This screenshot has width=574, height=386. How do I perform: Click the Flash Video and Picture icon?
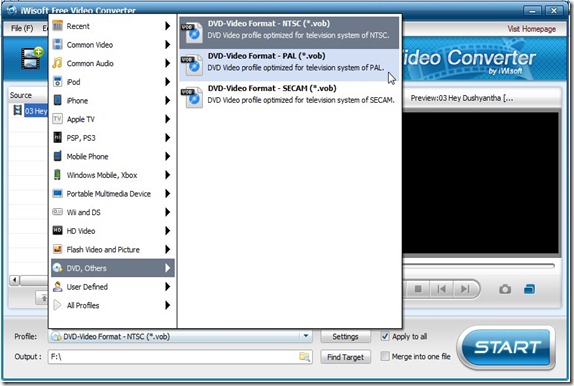point(57,249)
